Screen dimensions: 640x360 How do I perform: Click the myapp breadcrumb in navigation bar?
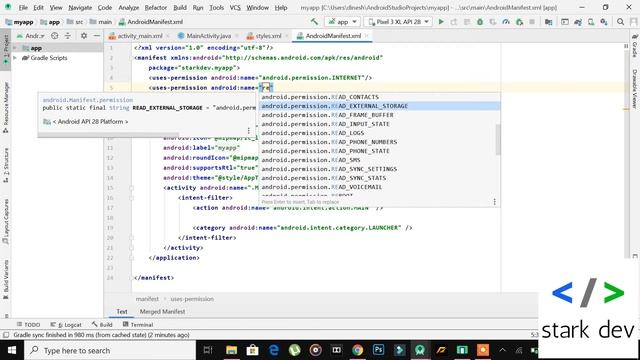pos(19,22)
